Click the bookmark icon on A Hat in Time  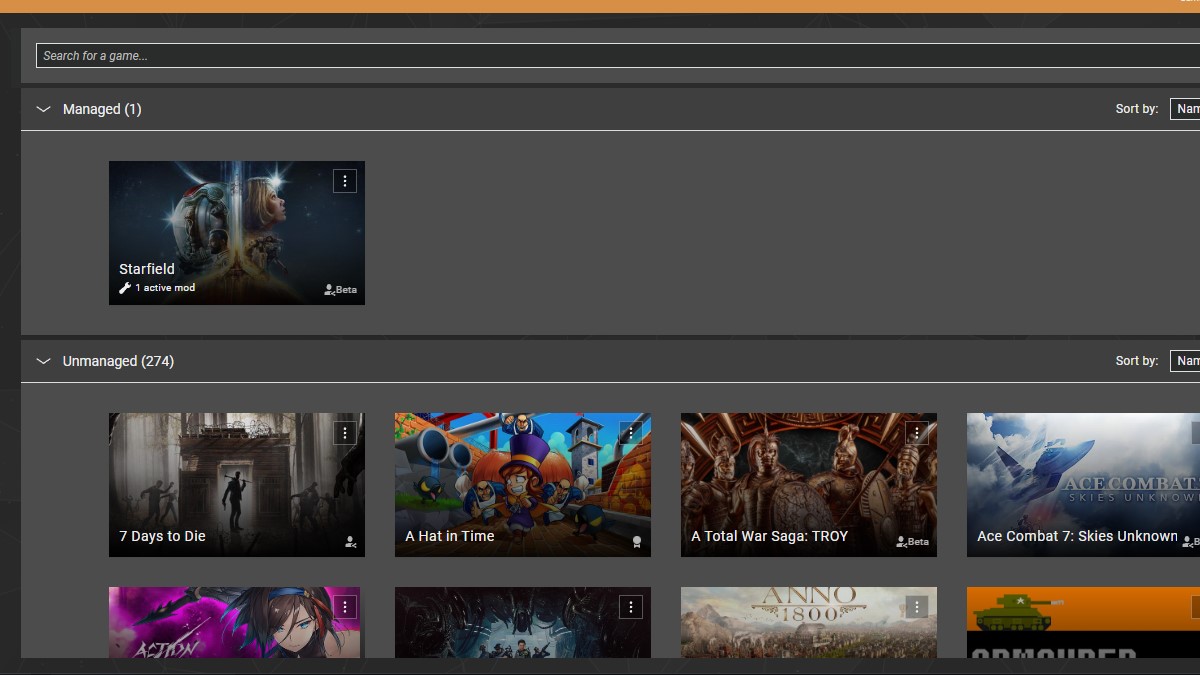tap(637, 541)
